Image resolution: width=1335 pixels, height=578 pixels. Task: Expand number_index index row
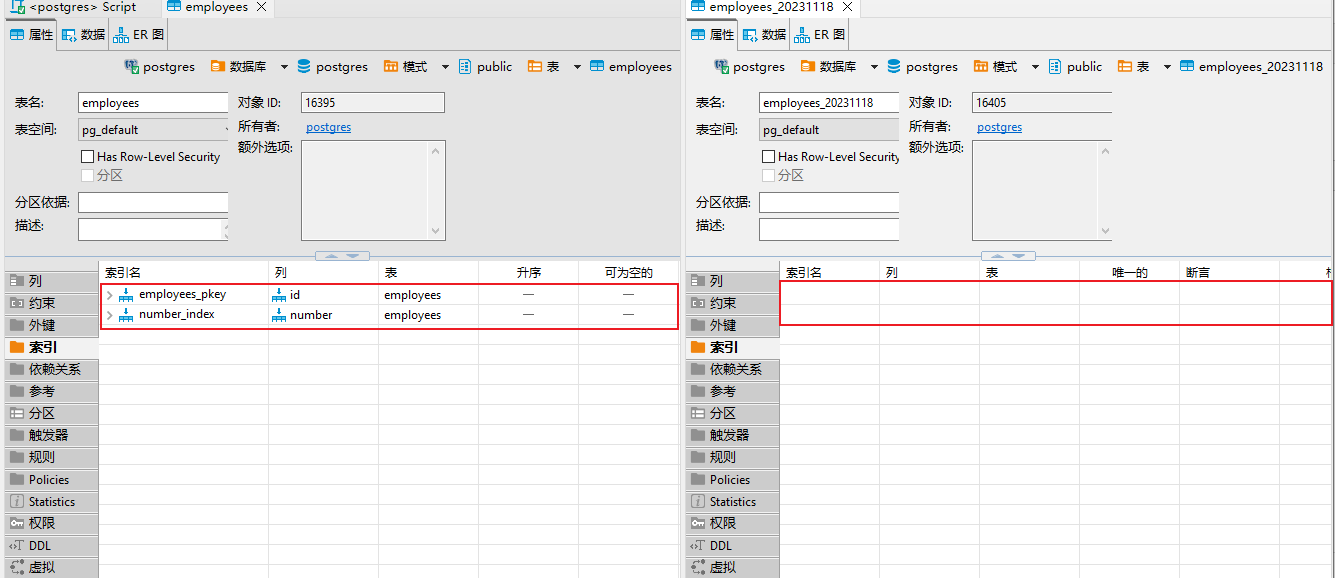coord(110,315)
